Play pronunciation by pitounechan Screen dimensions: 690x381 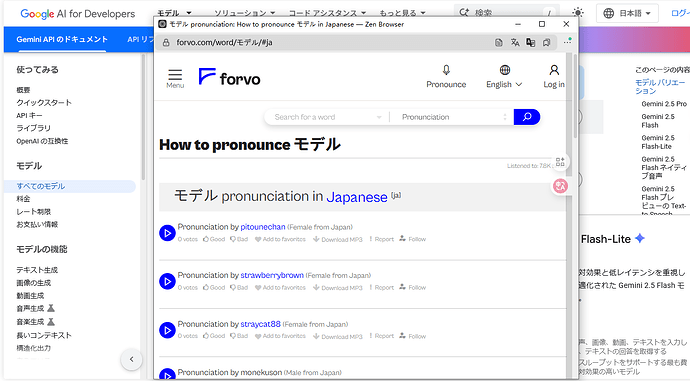pyautogui.click(x=167, y=233)
